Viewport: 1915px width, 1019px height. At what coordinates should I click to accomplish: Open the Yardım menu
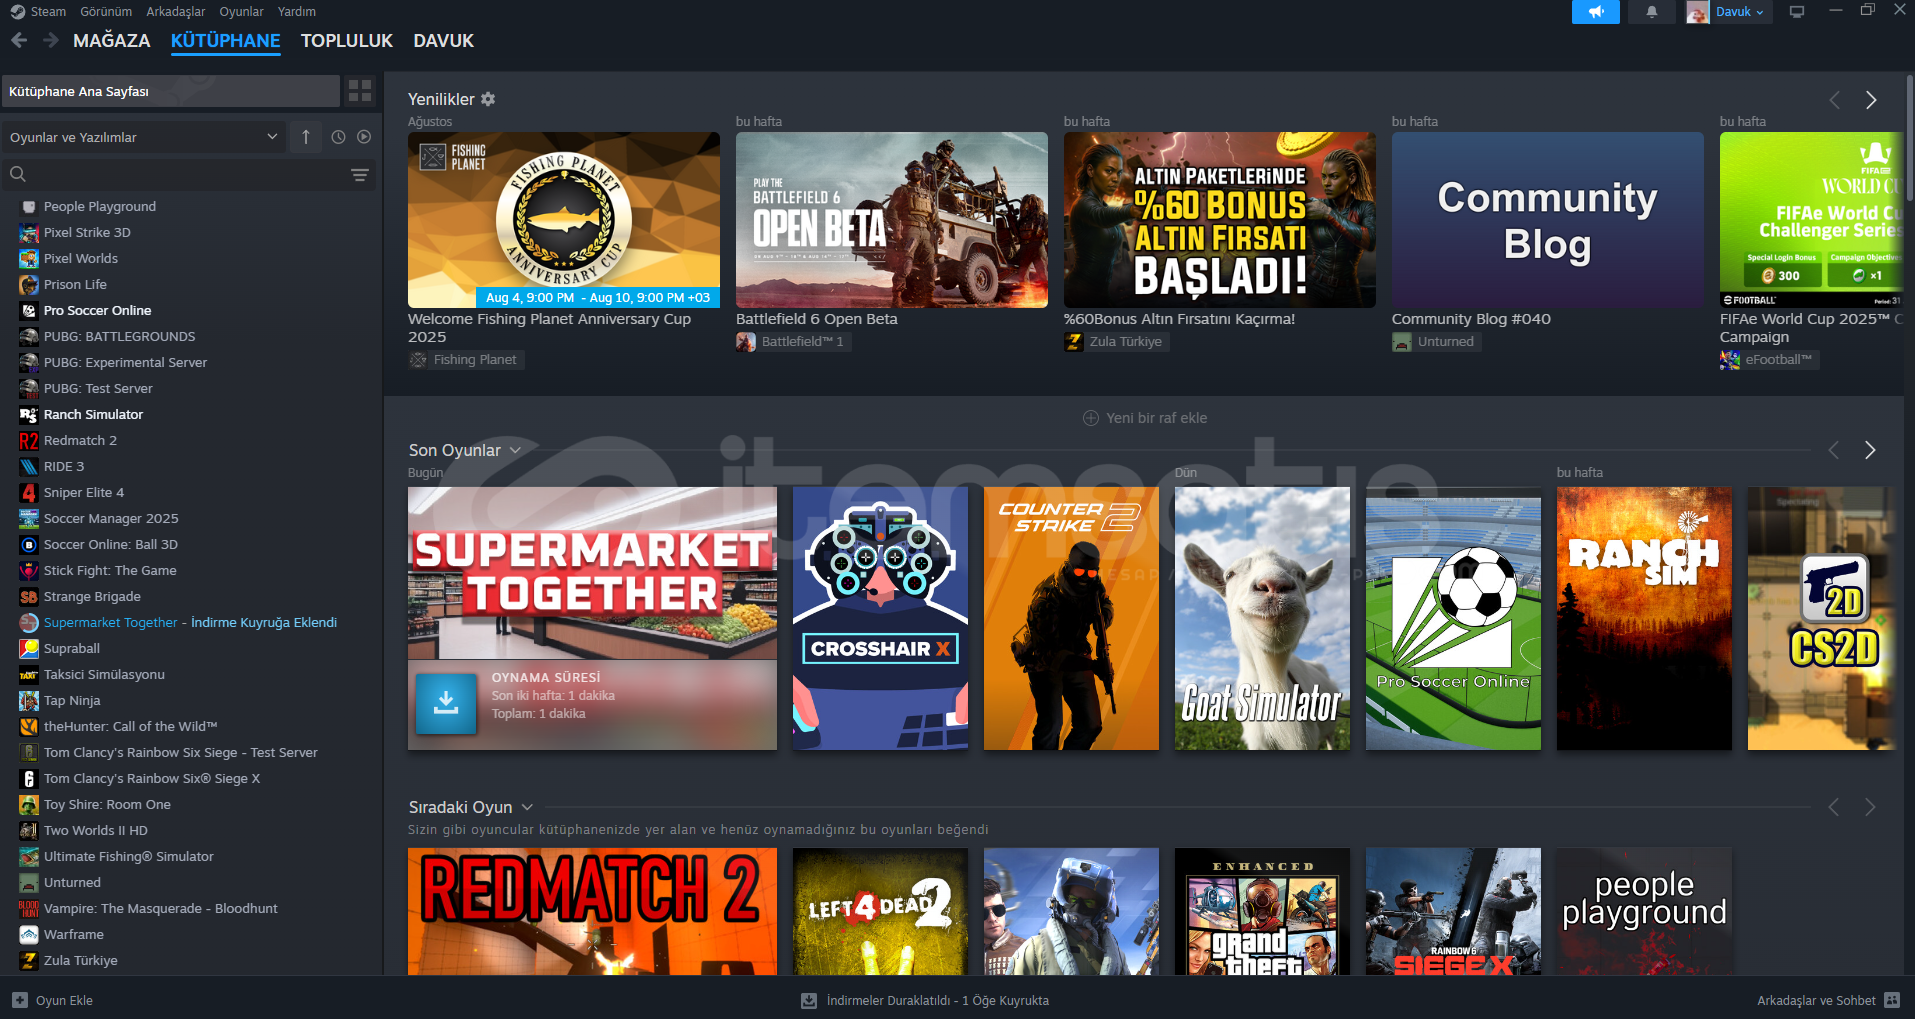click(x=297, y=12)
